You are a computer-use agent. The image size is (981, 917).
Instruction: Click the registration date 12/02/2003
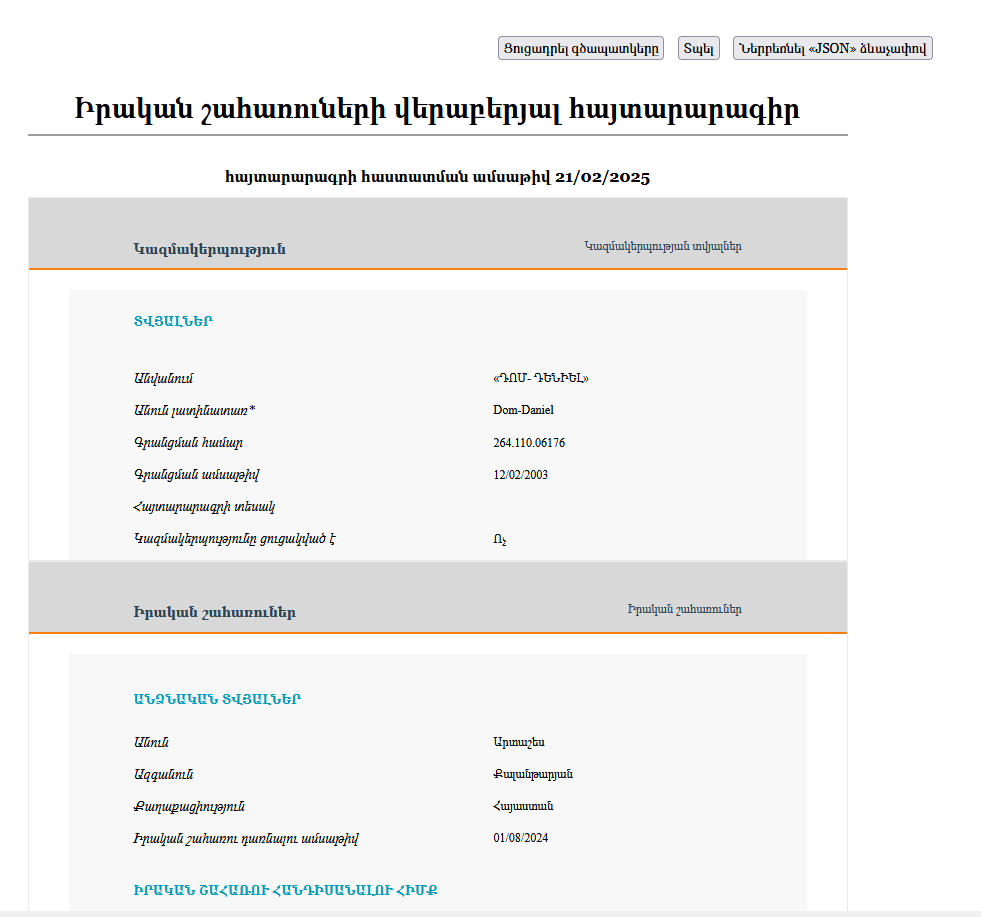520,474
